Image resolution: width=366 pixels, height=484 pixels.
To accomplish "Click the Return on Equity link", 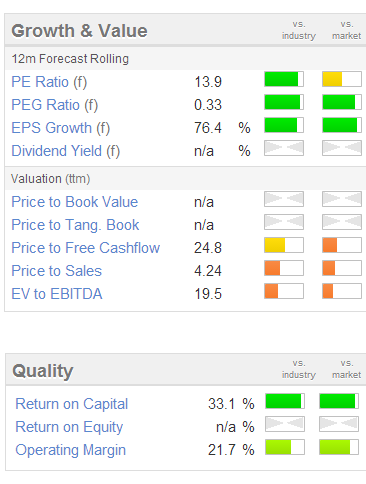I will (69, 427).
